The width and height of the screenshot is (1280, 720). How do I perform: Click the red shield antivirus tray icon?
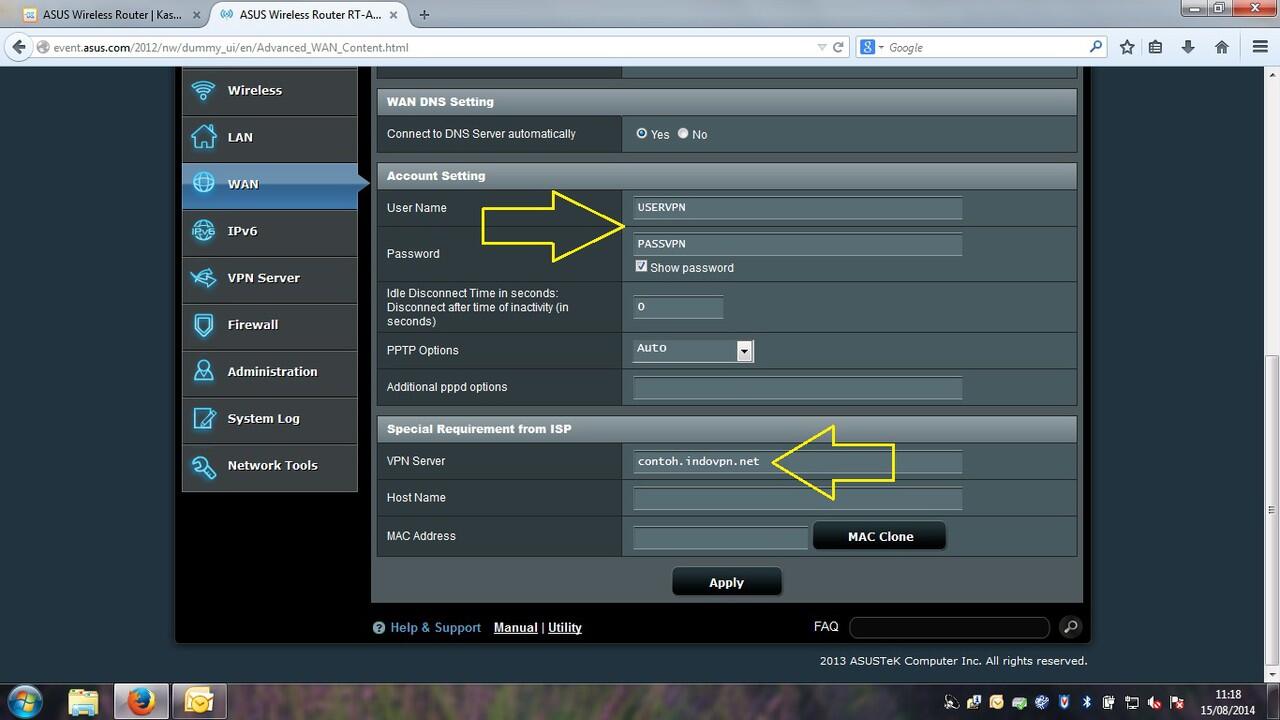click(x=1064, y=703)
